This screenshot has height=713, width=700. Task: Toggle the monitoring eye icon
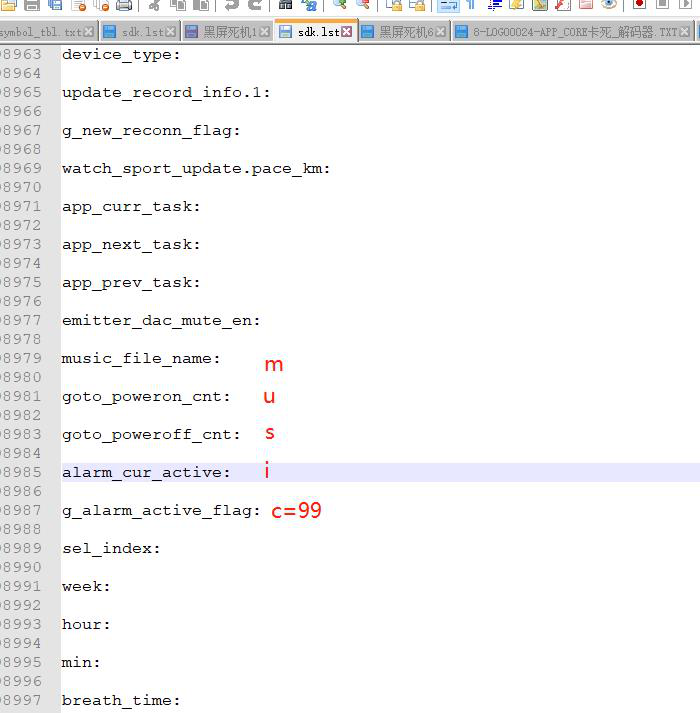coord(609,5)
